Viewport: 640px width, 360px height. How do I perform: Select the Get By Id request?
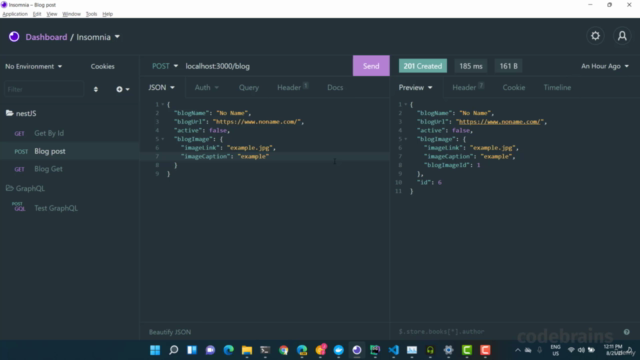point(69,133)
